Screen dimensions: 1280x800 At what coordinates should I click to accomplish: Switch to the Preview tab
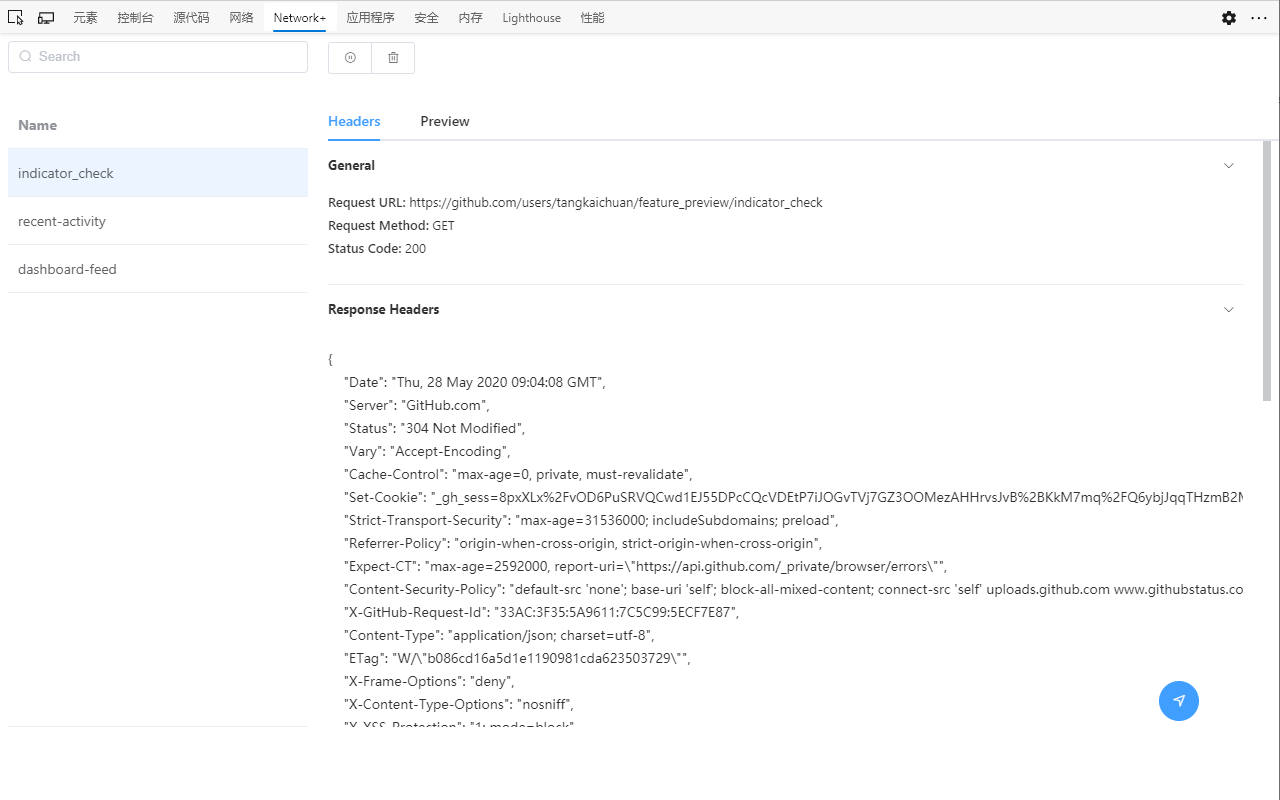pyautogui.click(x=445, y=122)
